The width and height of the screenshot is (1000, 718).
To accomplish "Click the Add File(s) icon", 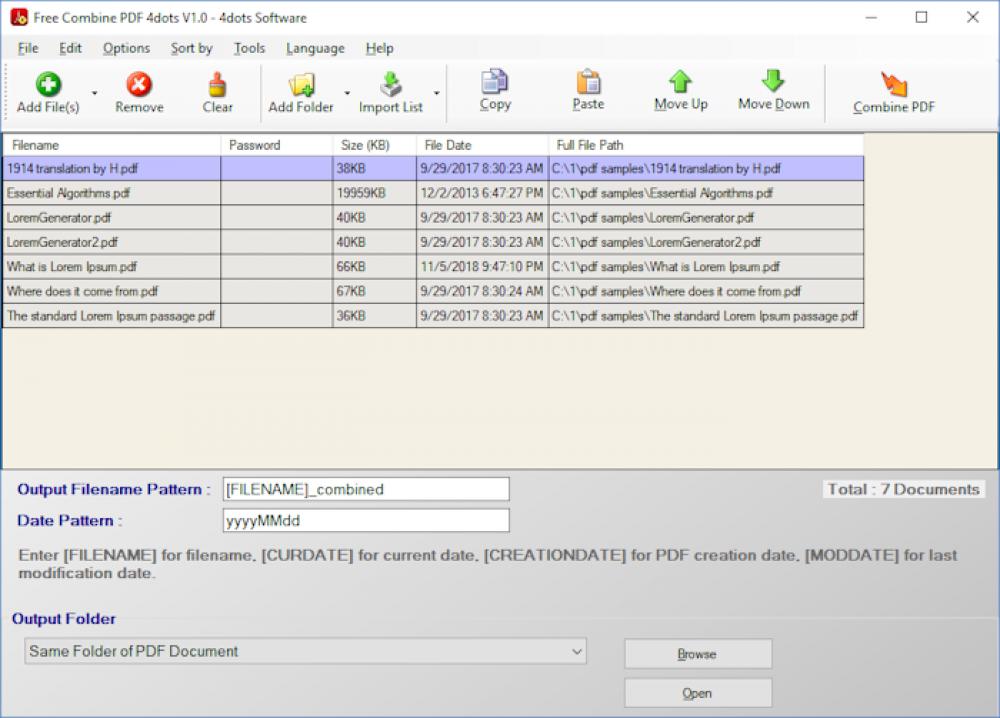I will (x=47, y=83).
